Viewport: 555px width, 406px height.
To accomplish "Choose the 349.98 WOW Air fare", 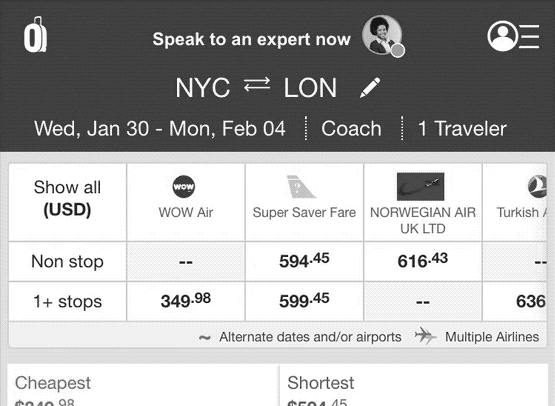I will click(186, 302).
